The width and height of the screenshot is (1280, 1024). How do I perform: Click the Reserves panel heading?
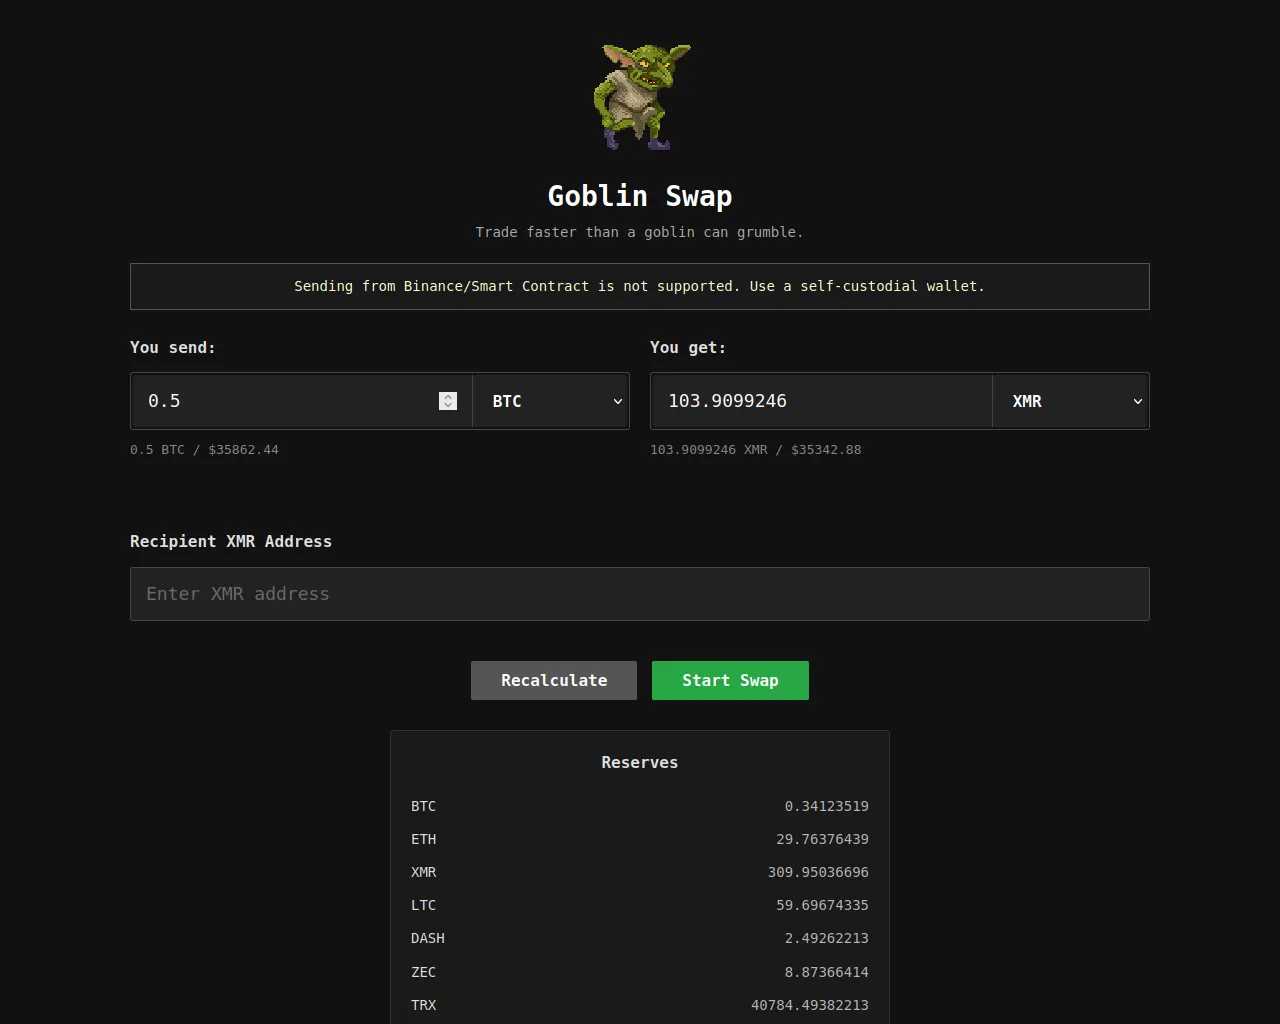coord(640,762)
